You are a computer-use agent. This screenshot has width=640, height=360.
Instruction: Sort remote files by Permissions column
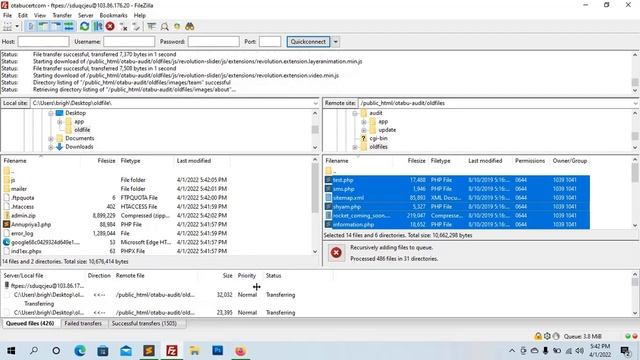(x=530, y=161)
